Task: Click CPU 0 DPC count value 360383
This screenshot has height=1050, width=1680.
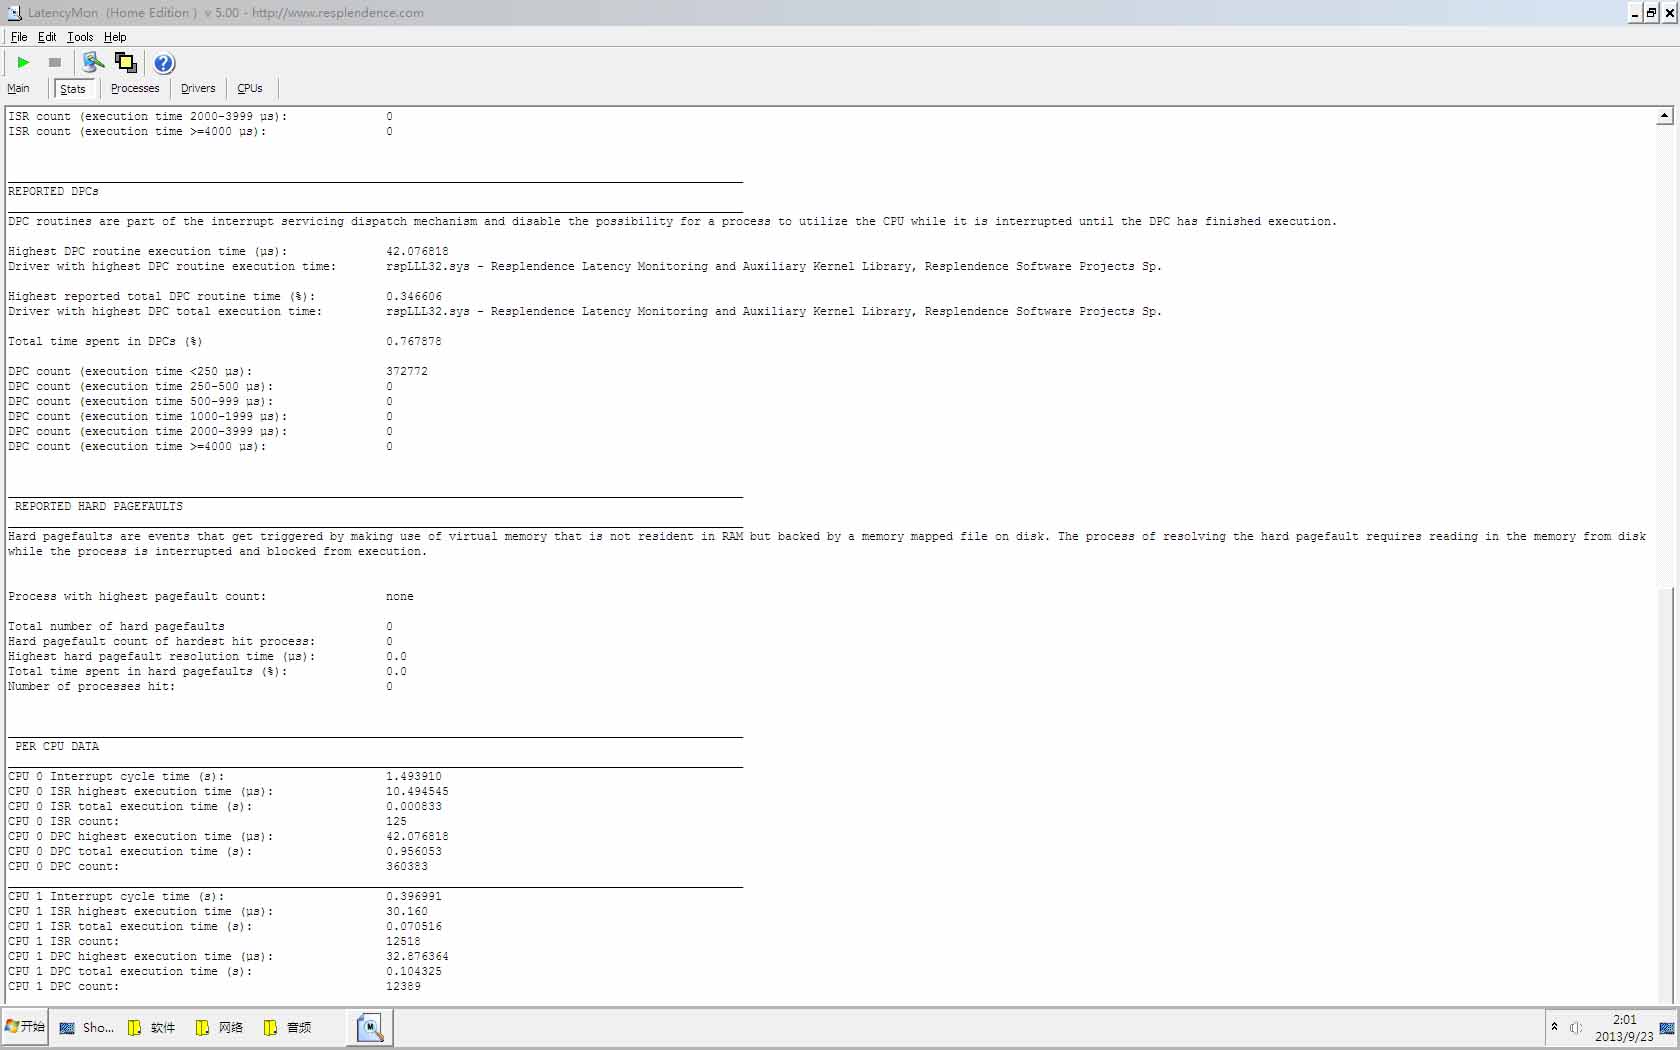Action: [407, 866]
